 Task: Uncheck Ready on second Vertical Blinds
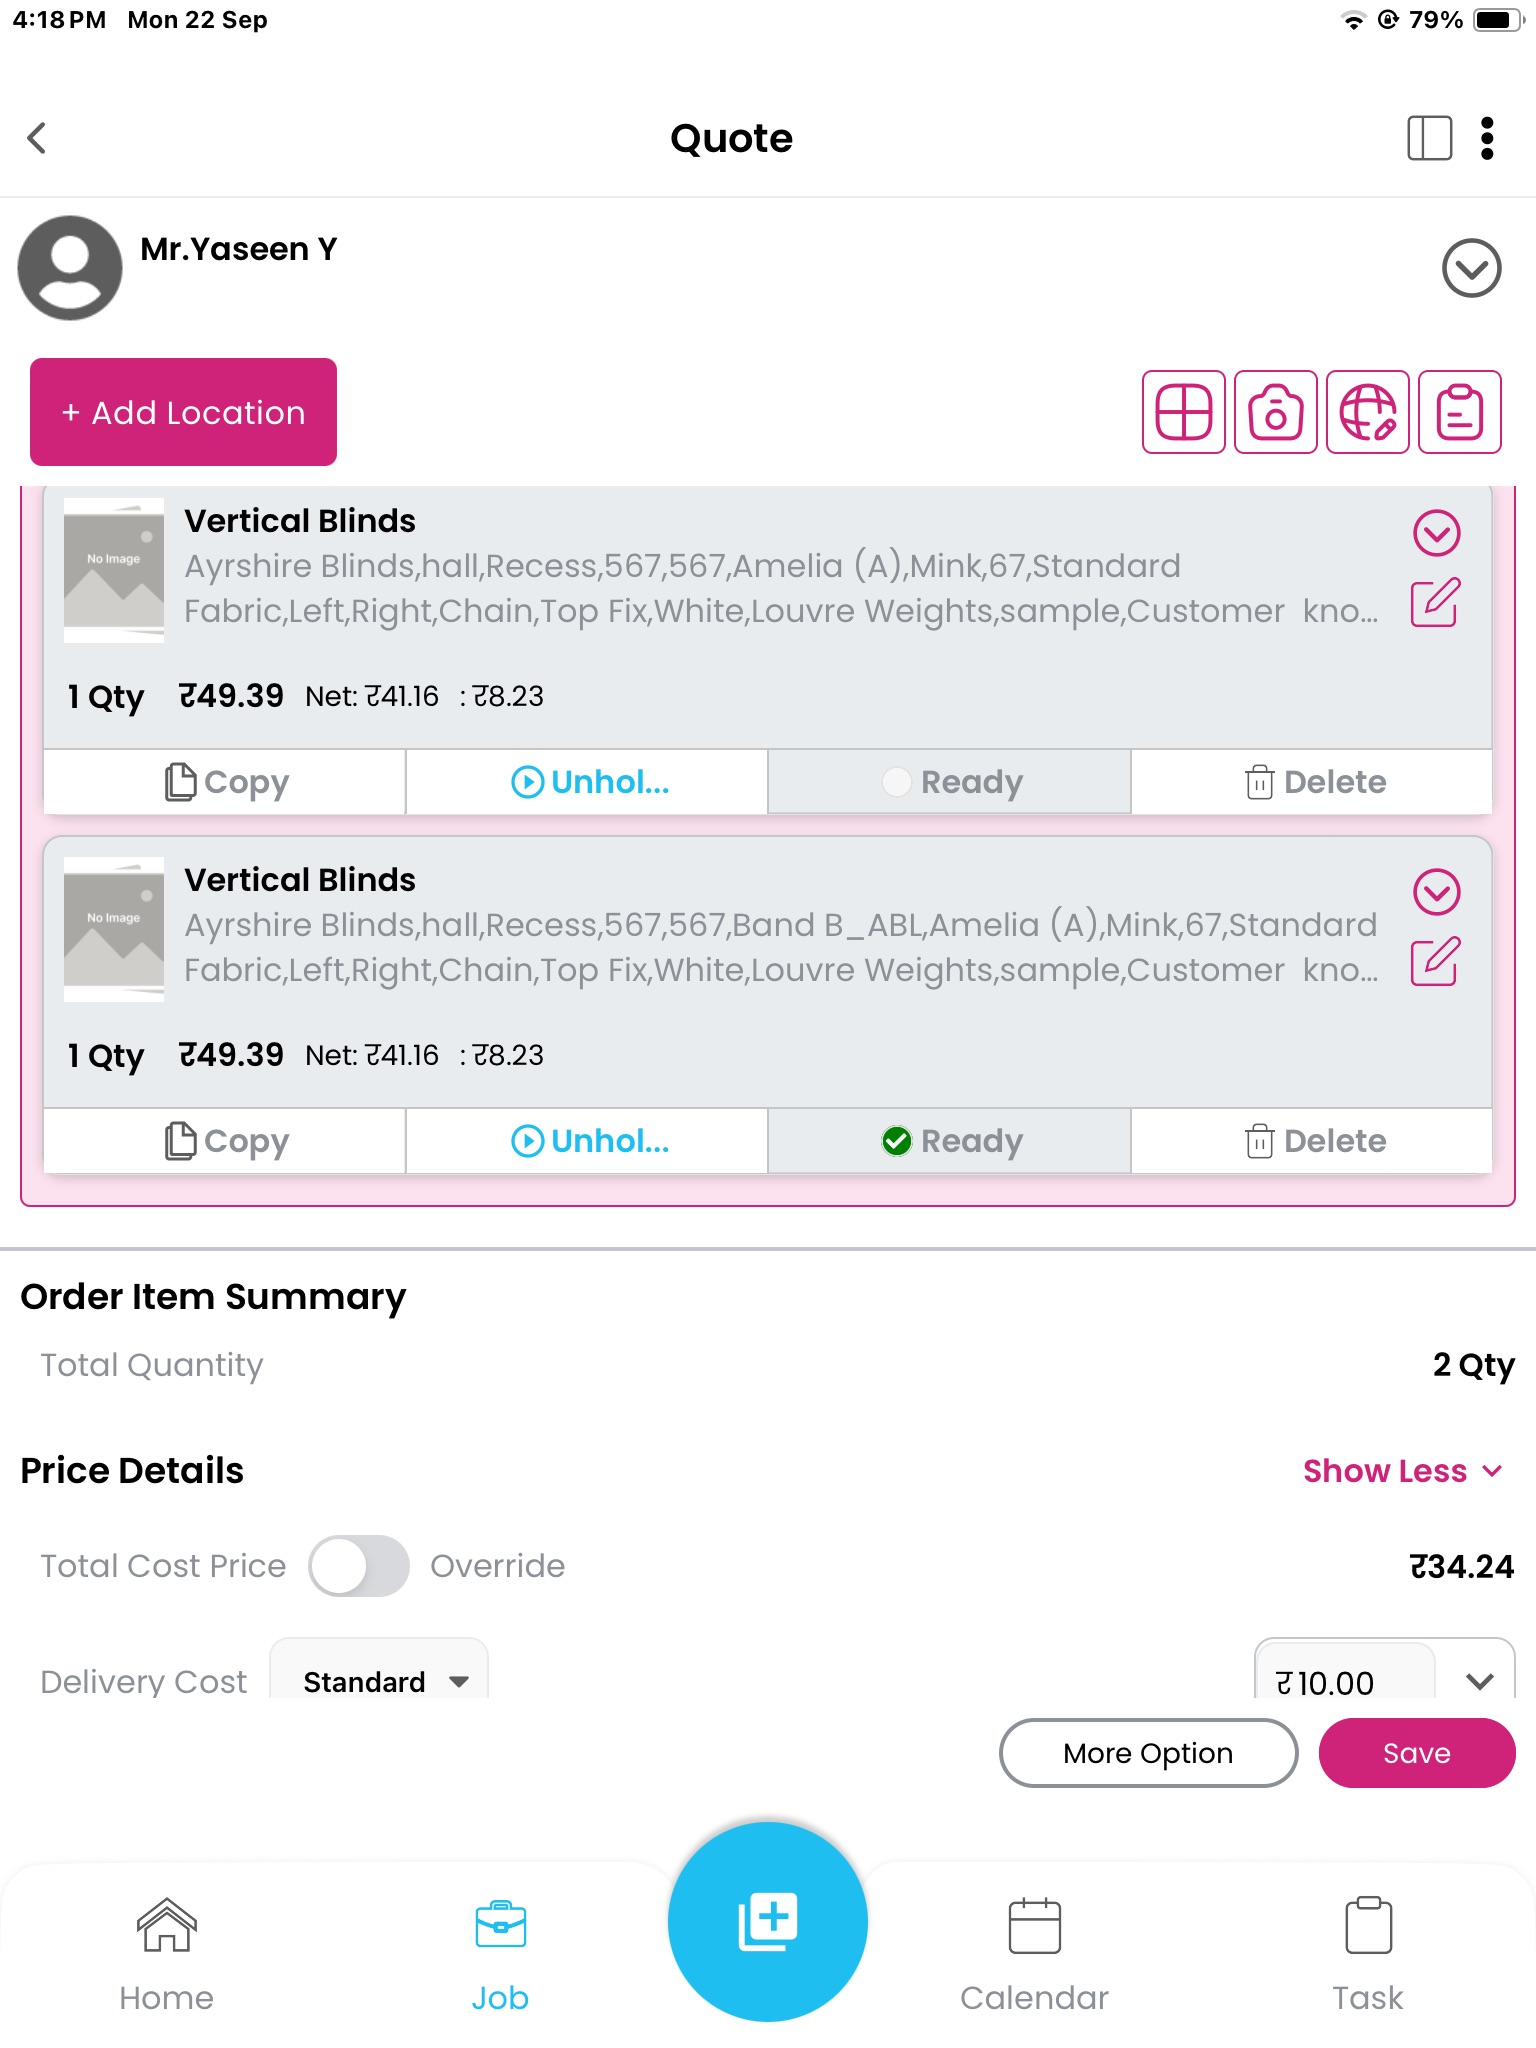point(950,1141)
